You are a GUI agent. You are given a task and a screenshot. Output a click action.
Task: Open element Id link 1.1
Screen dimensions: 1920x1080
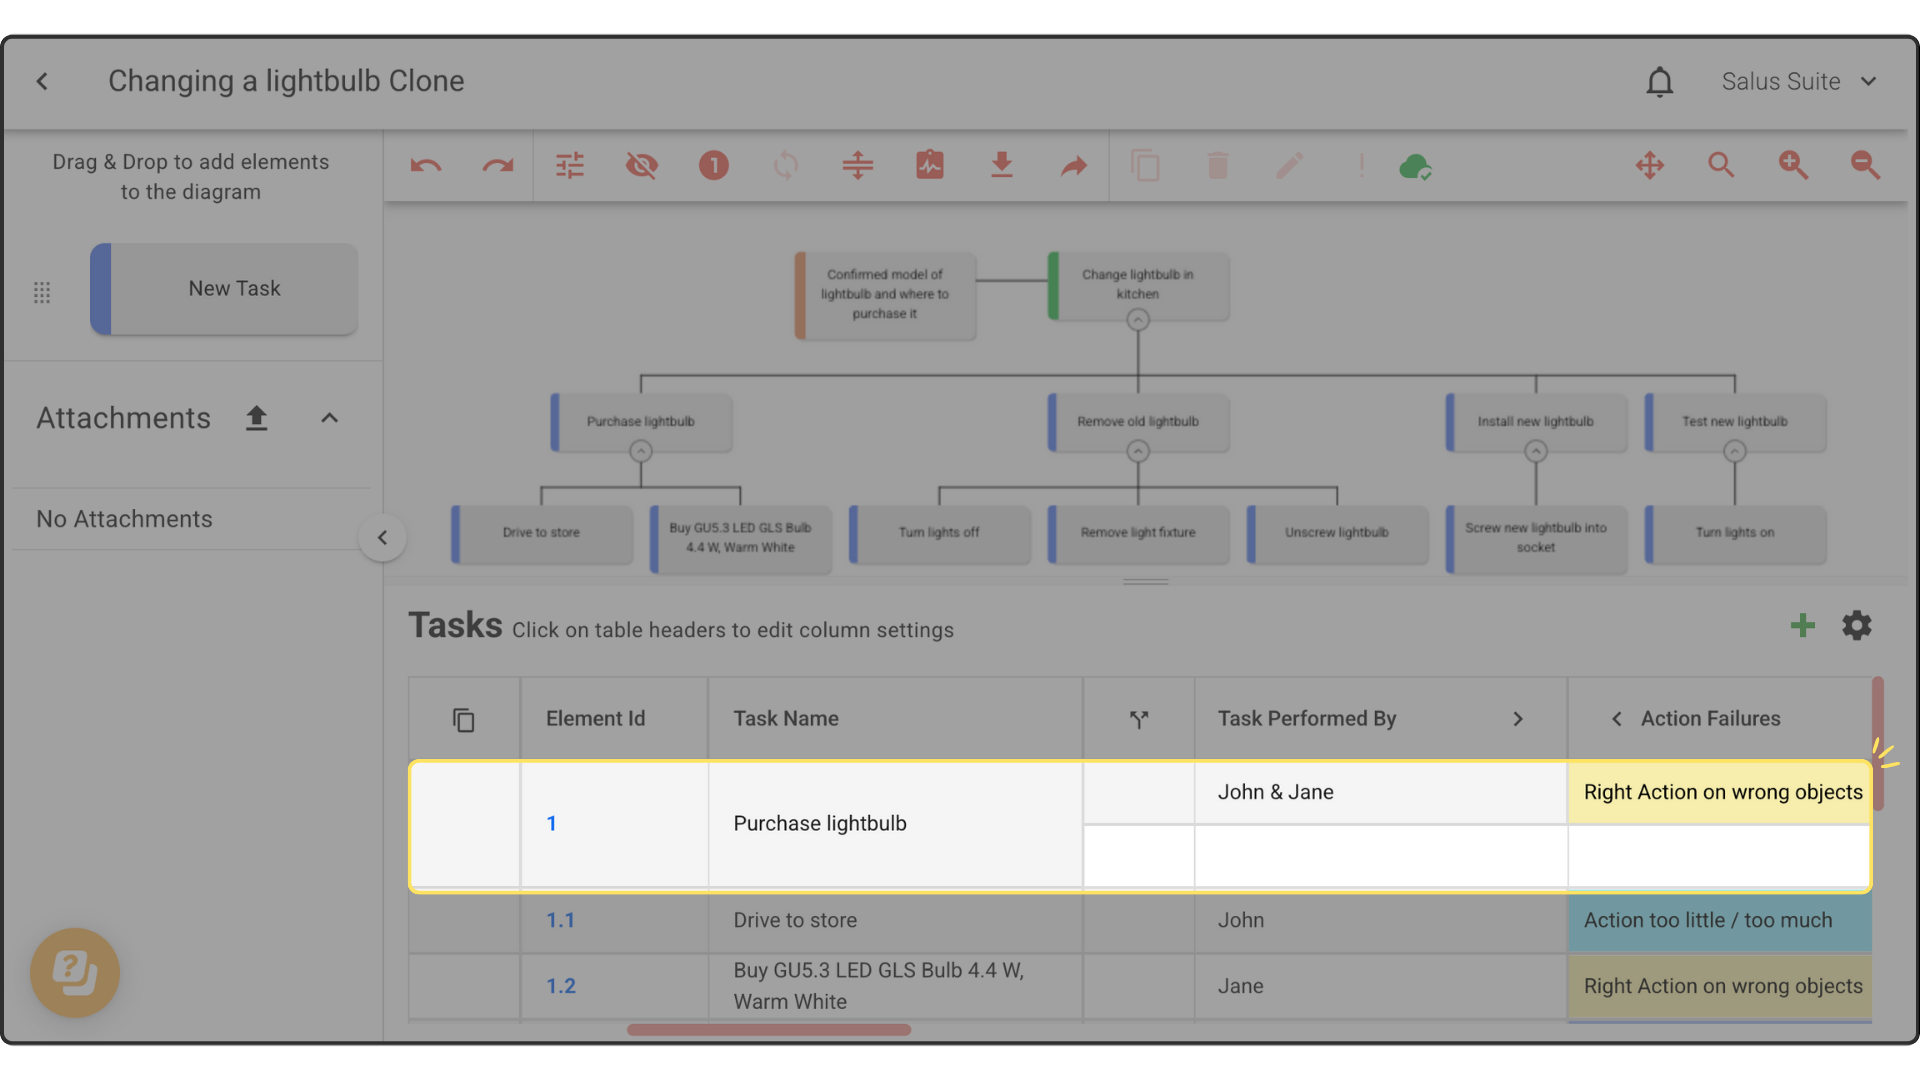click(x=560, y=921)
